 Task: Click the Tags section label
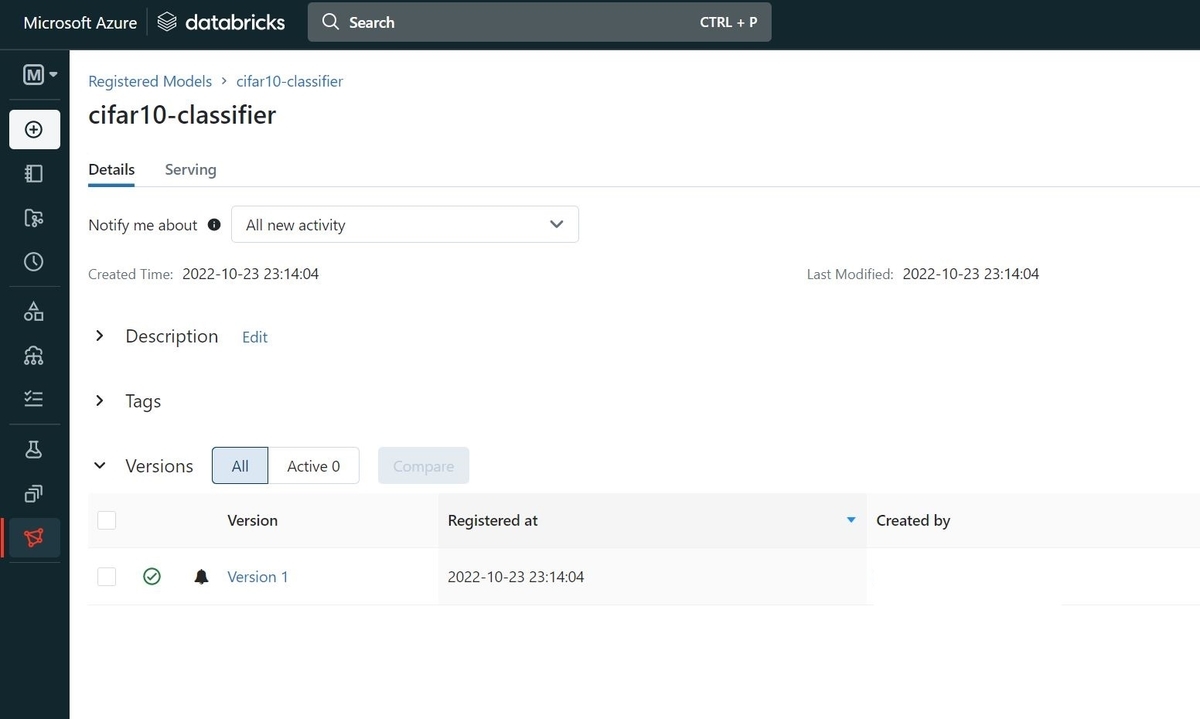143,401
